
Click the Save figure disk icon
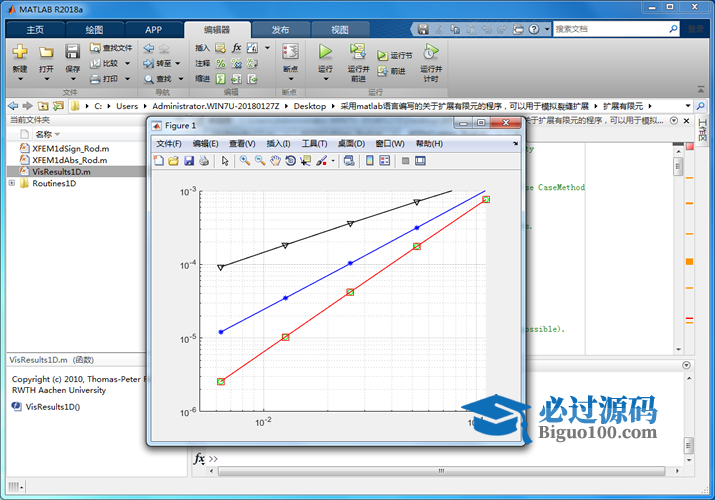pos(188,161)
